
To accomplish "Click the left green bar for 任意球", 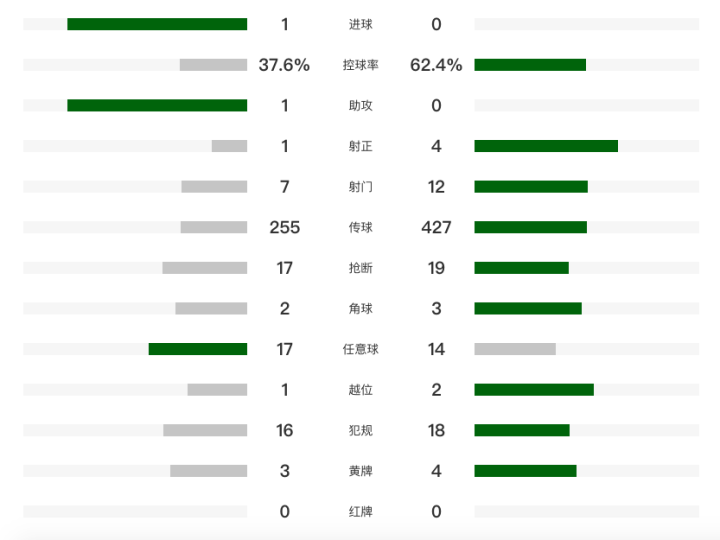I will click(x=198, y=349).
